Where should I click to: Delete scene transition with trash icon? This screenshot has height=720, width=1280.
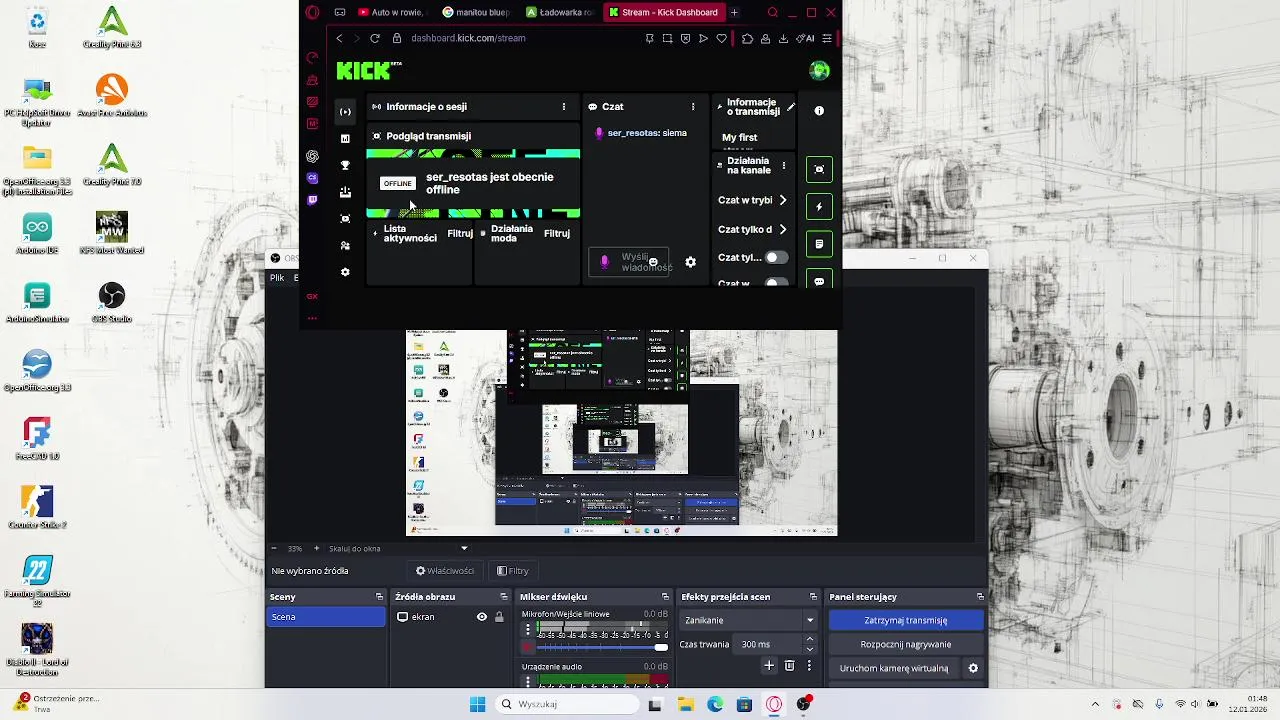[789, 666]
